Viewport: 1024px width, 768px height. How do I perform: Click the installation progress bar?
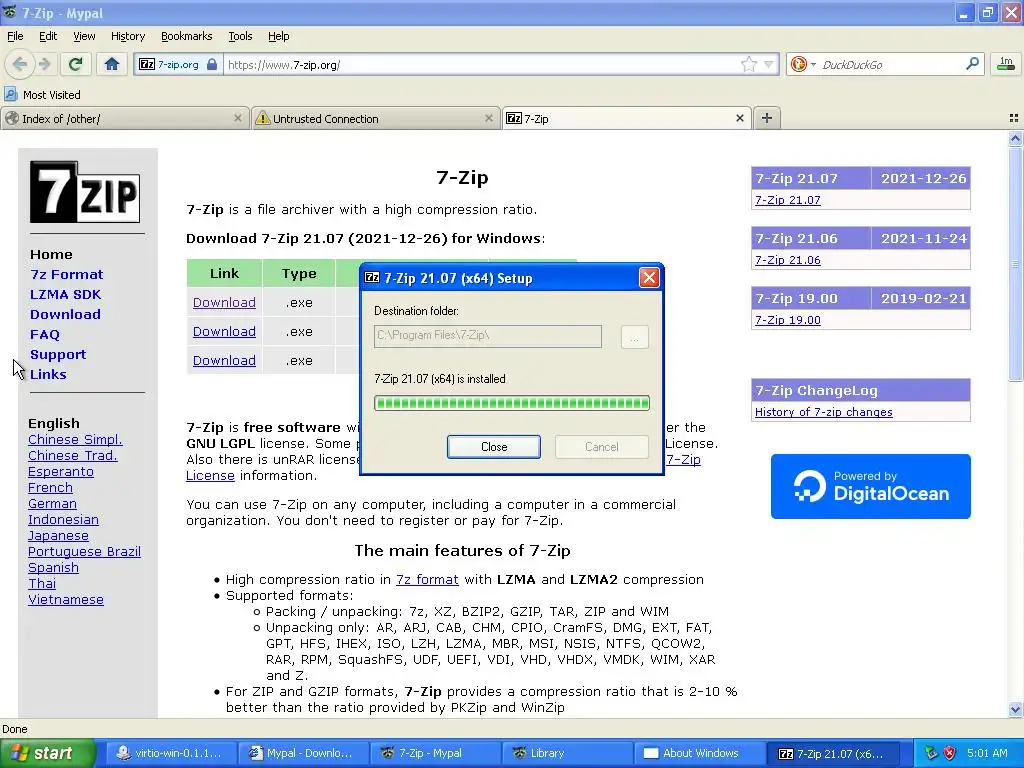click(x=512, y=403)
